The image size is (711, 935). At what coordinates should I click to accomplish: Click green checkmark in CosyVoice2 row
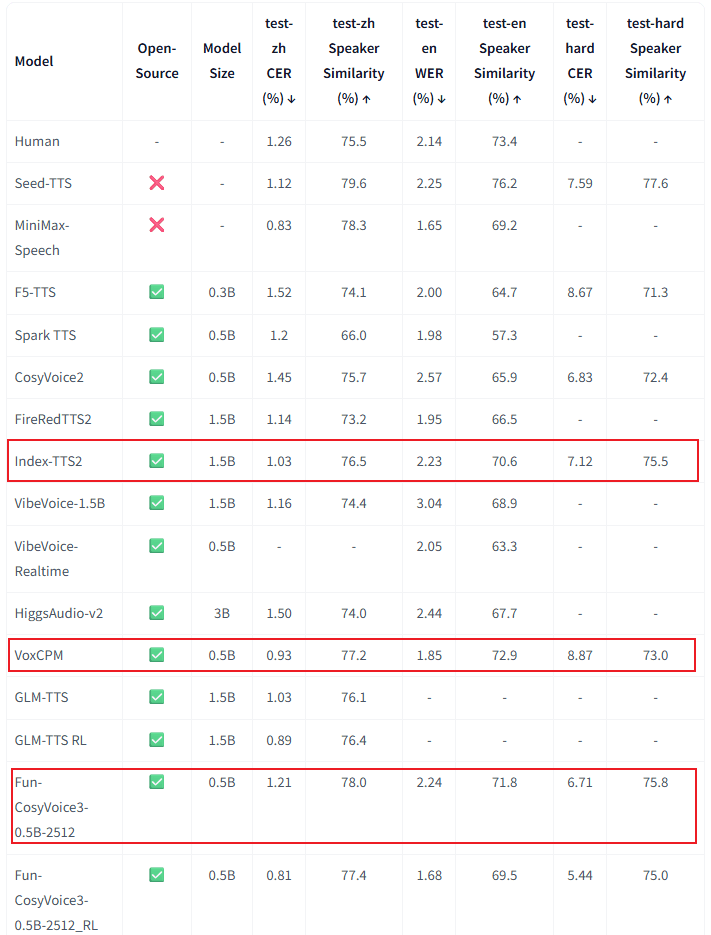click(x=156, y=377)
